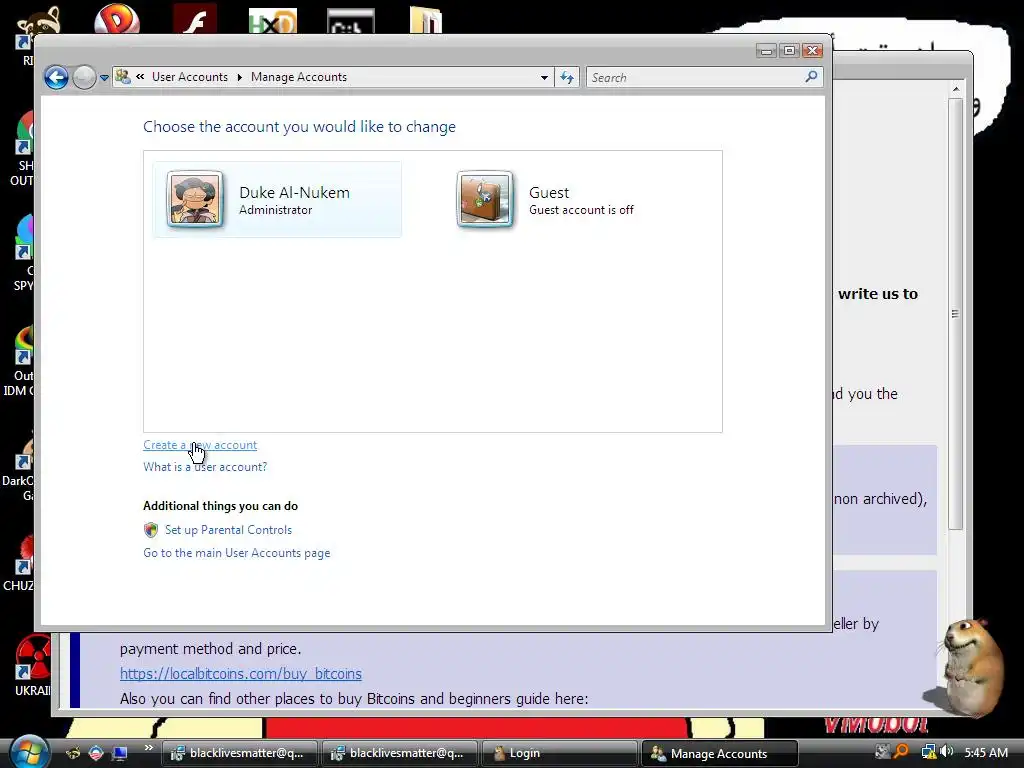Click the leftmost system tray icon
Viewport: 1024px width, 768px height.
click(x=883, y=752)
